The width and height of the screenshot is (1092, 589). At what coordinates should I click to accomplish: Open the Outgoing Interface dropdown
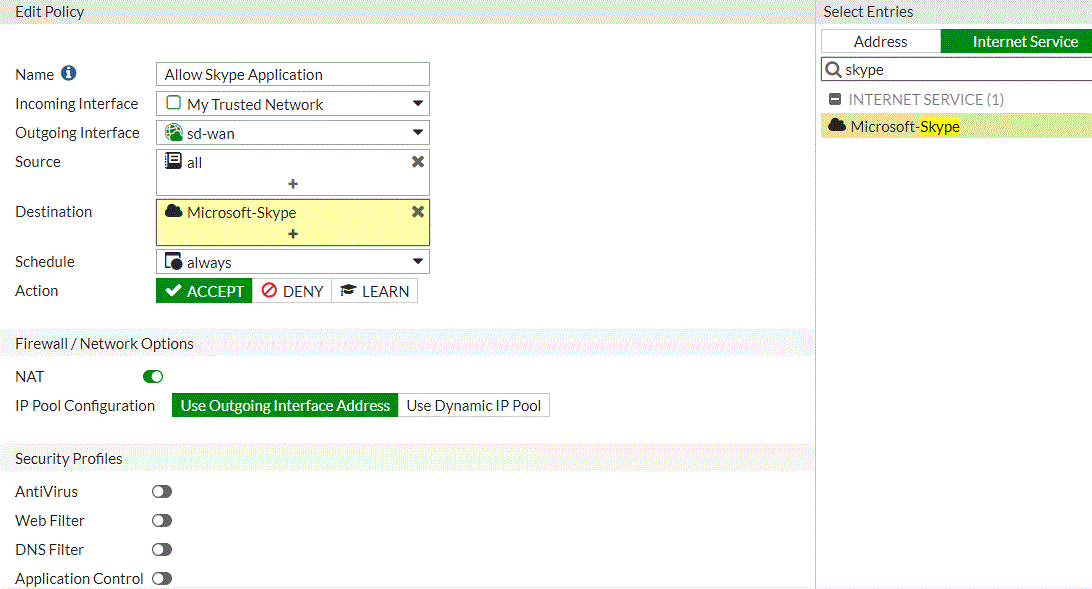[x=418, y=132]
